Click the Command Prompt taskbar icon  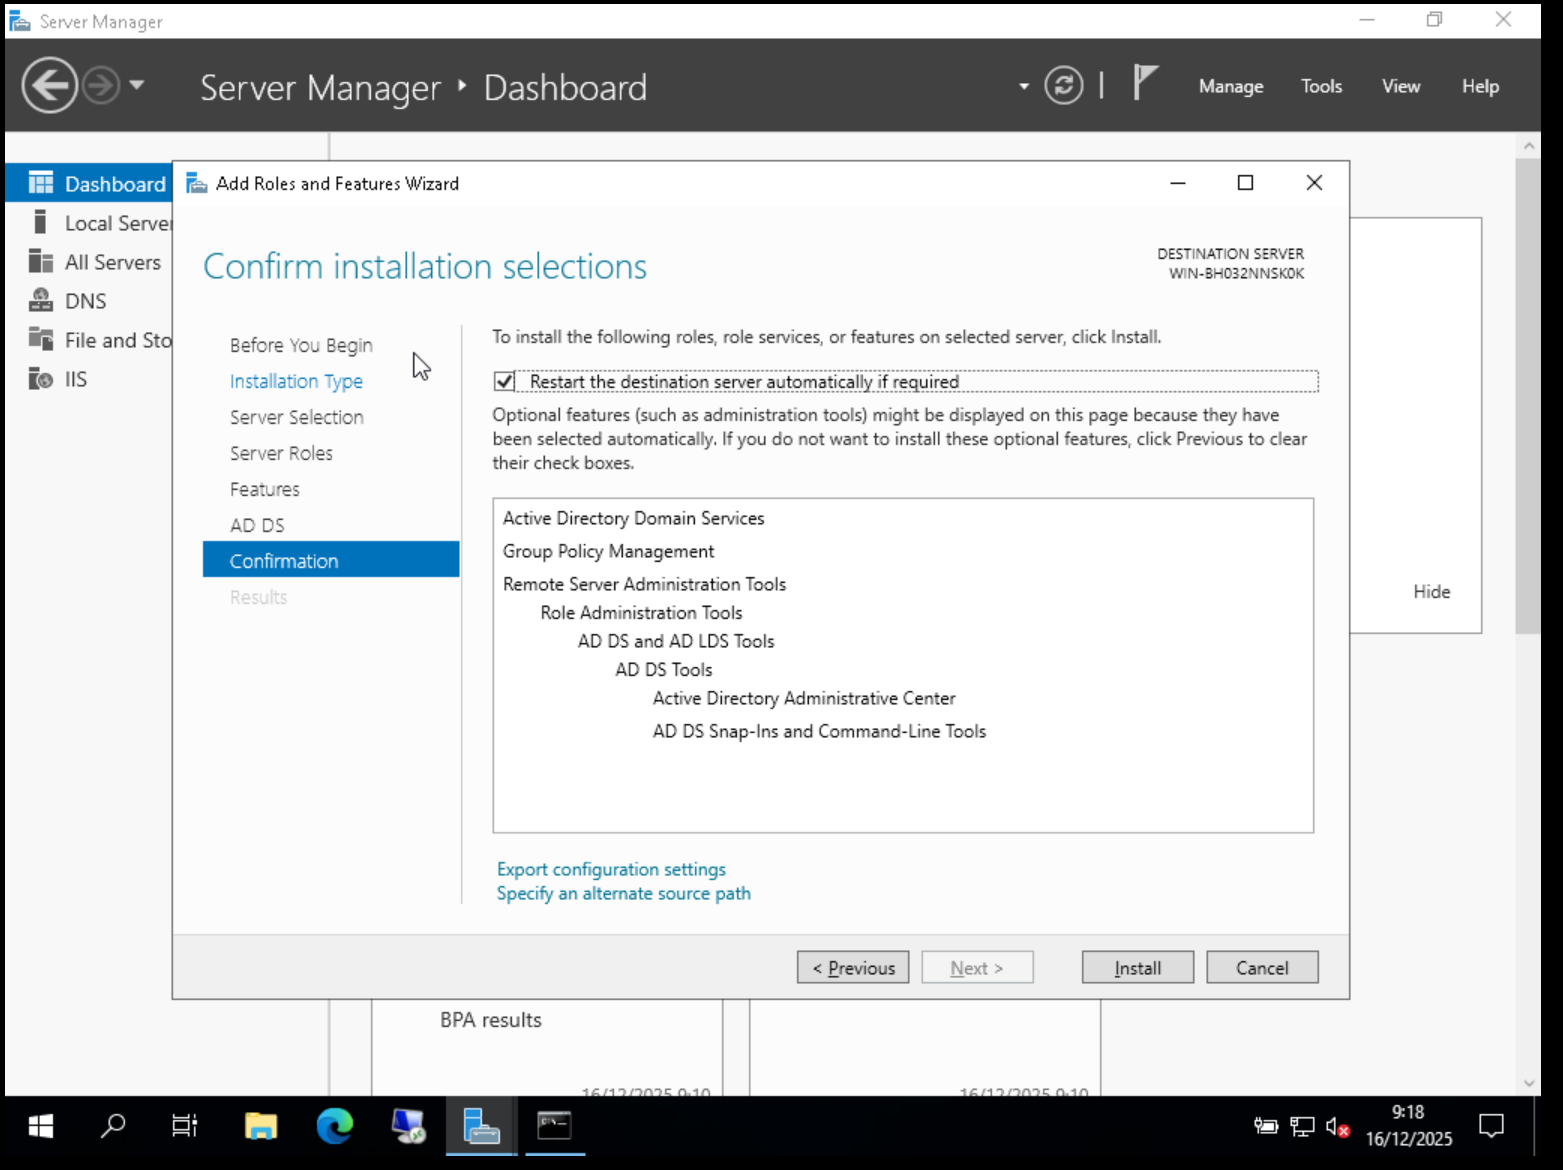[554, 1126]
